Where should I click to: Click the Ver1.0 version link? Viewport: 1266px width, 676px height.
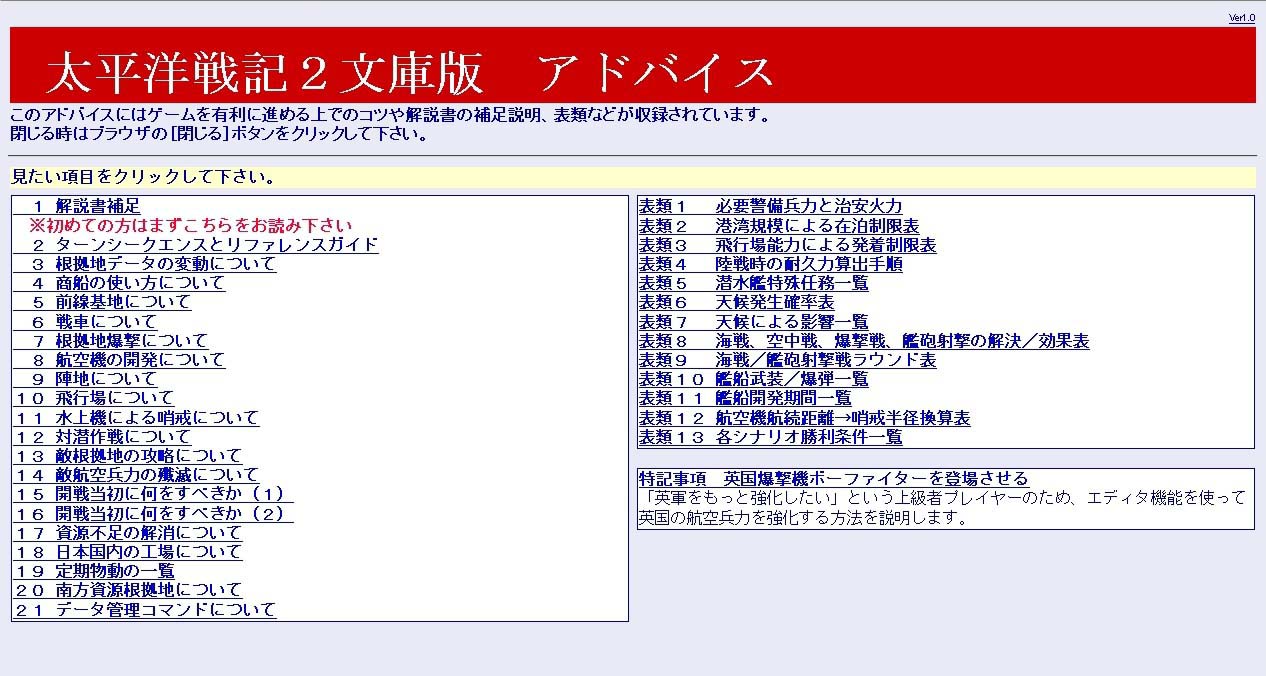coord(1241,18)
